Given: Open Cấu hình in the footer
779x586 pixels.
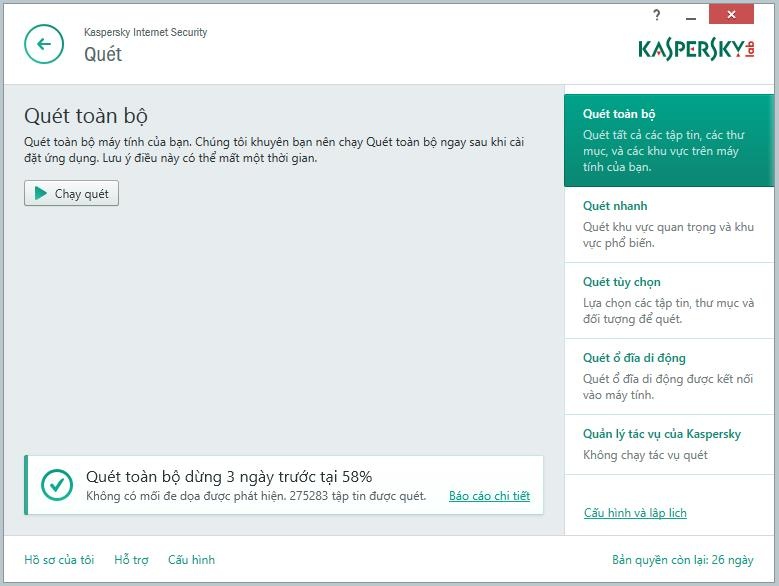Looking at the screenshot, I should pyautogui.click(x=191, y=560).
